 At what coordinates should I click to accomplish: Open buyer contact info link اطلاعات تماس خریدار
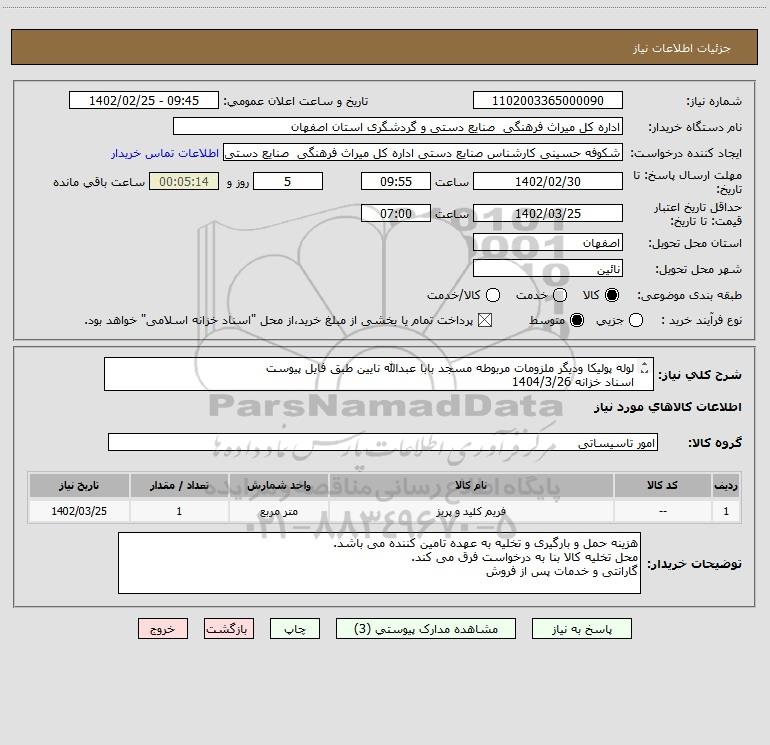(165, 153)
